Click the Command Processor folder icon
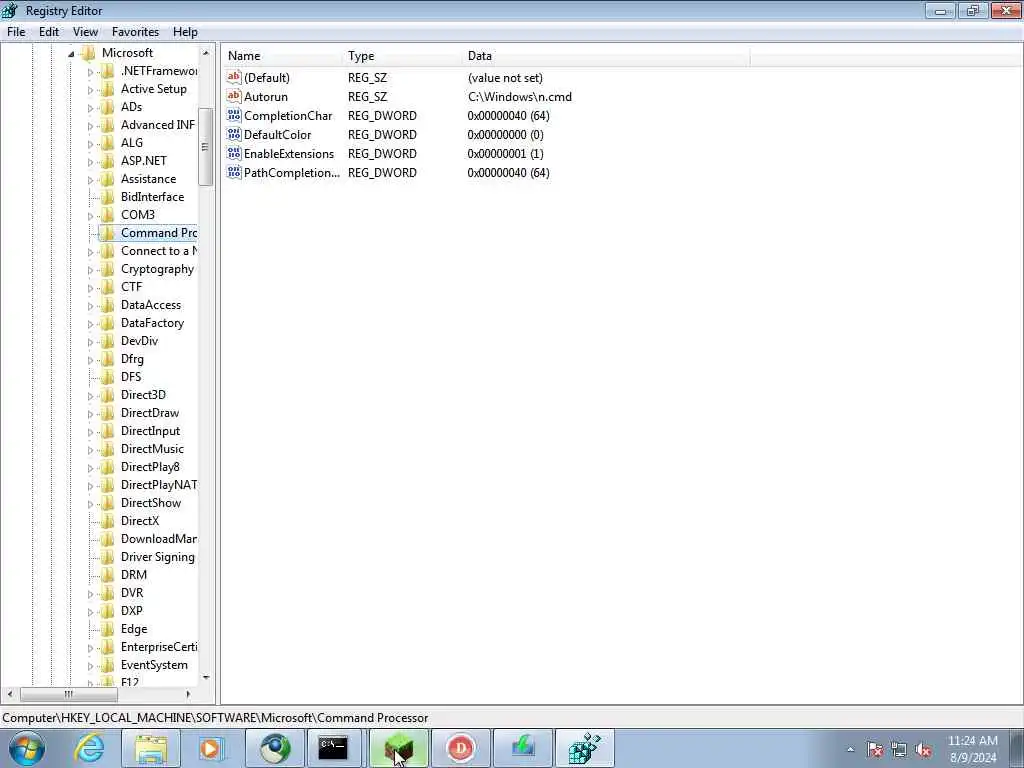Image resolution: width=1024 pixels, height=768 pixels. [108, 233]
